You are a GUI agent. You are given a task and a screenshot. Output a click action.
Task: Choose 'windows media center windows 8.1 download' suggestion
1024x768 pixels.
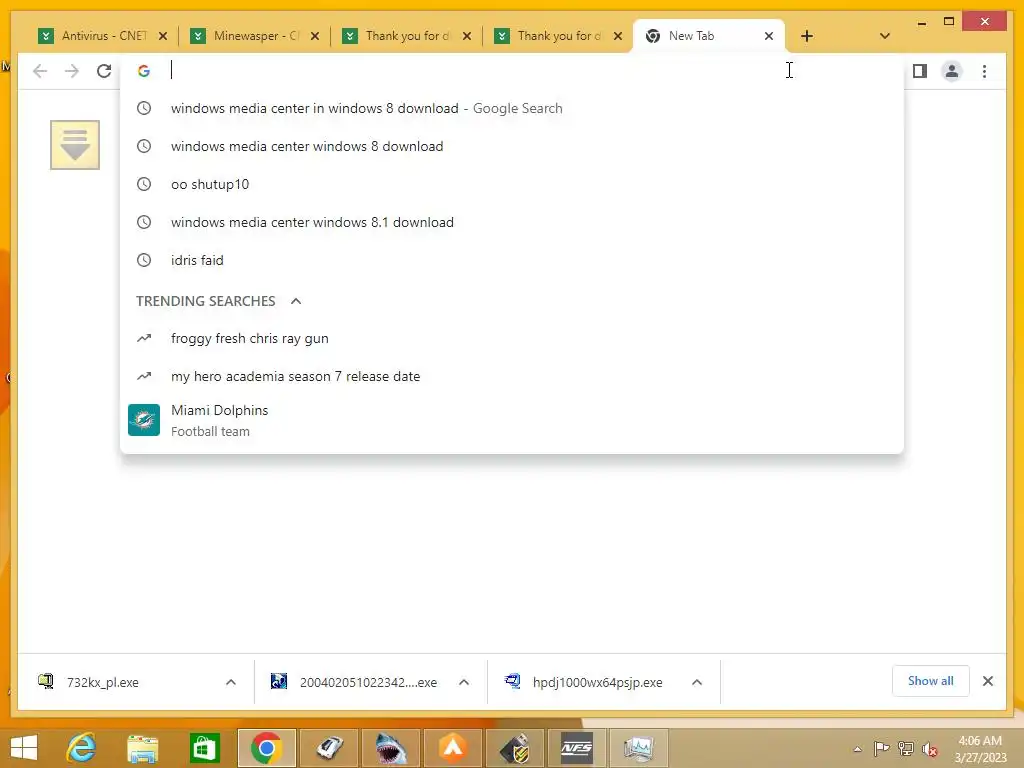click(x=511, y=222)
